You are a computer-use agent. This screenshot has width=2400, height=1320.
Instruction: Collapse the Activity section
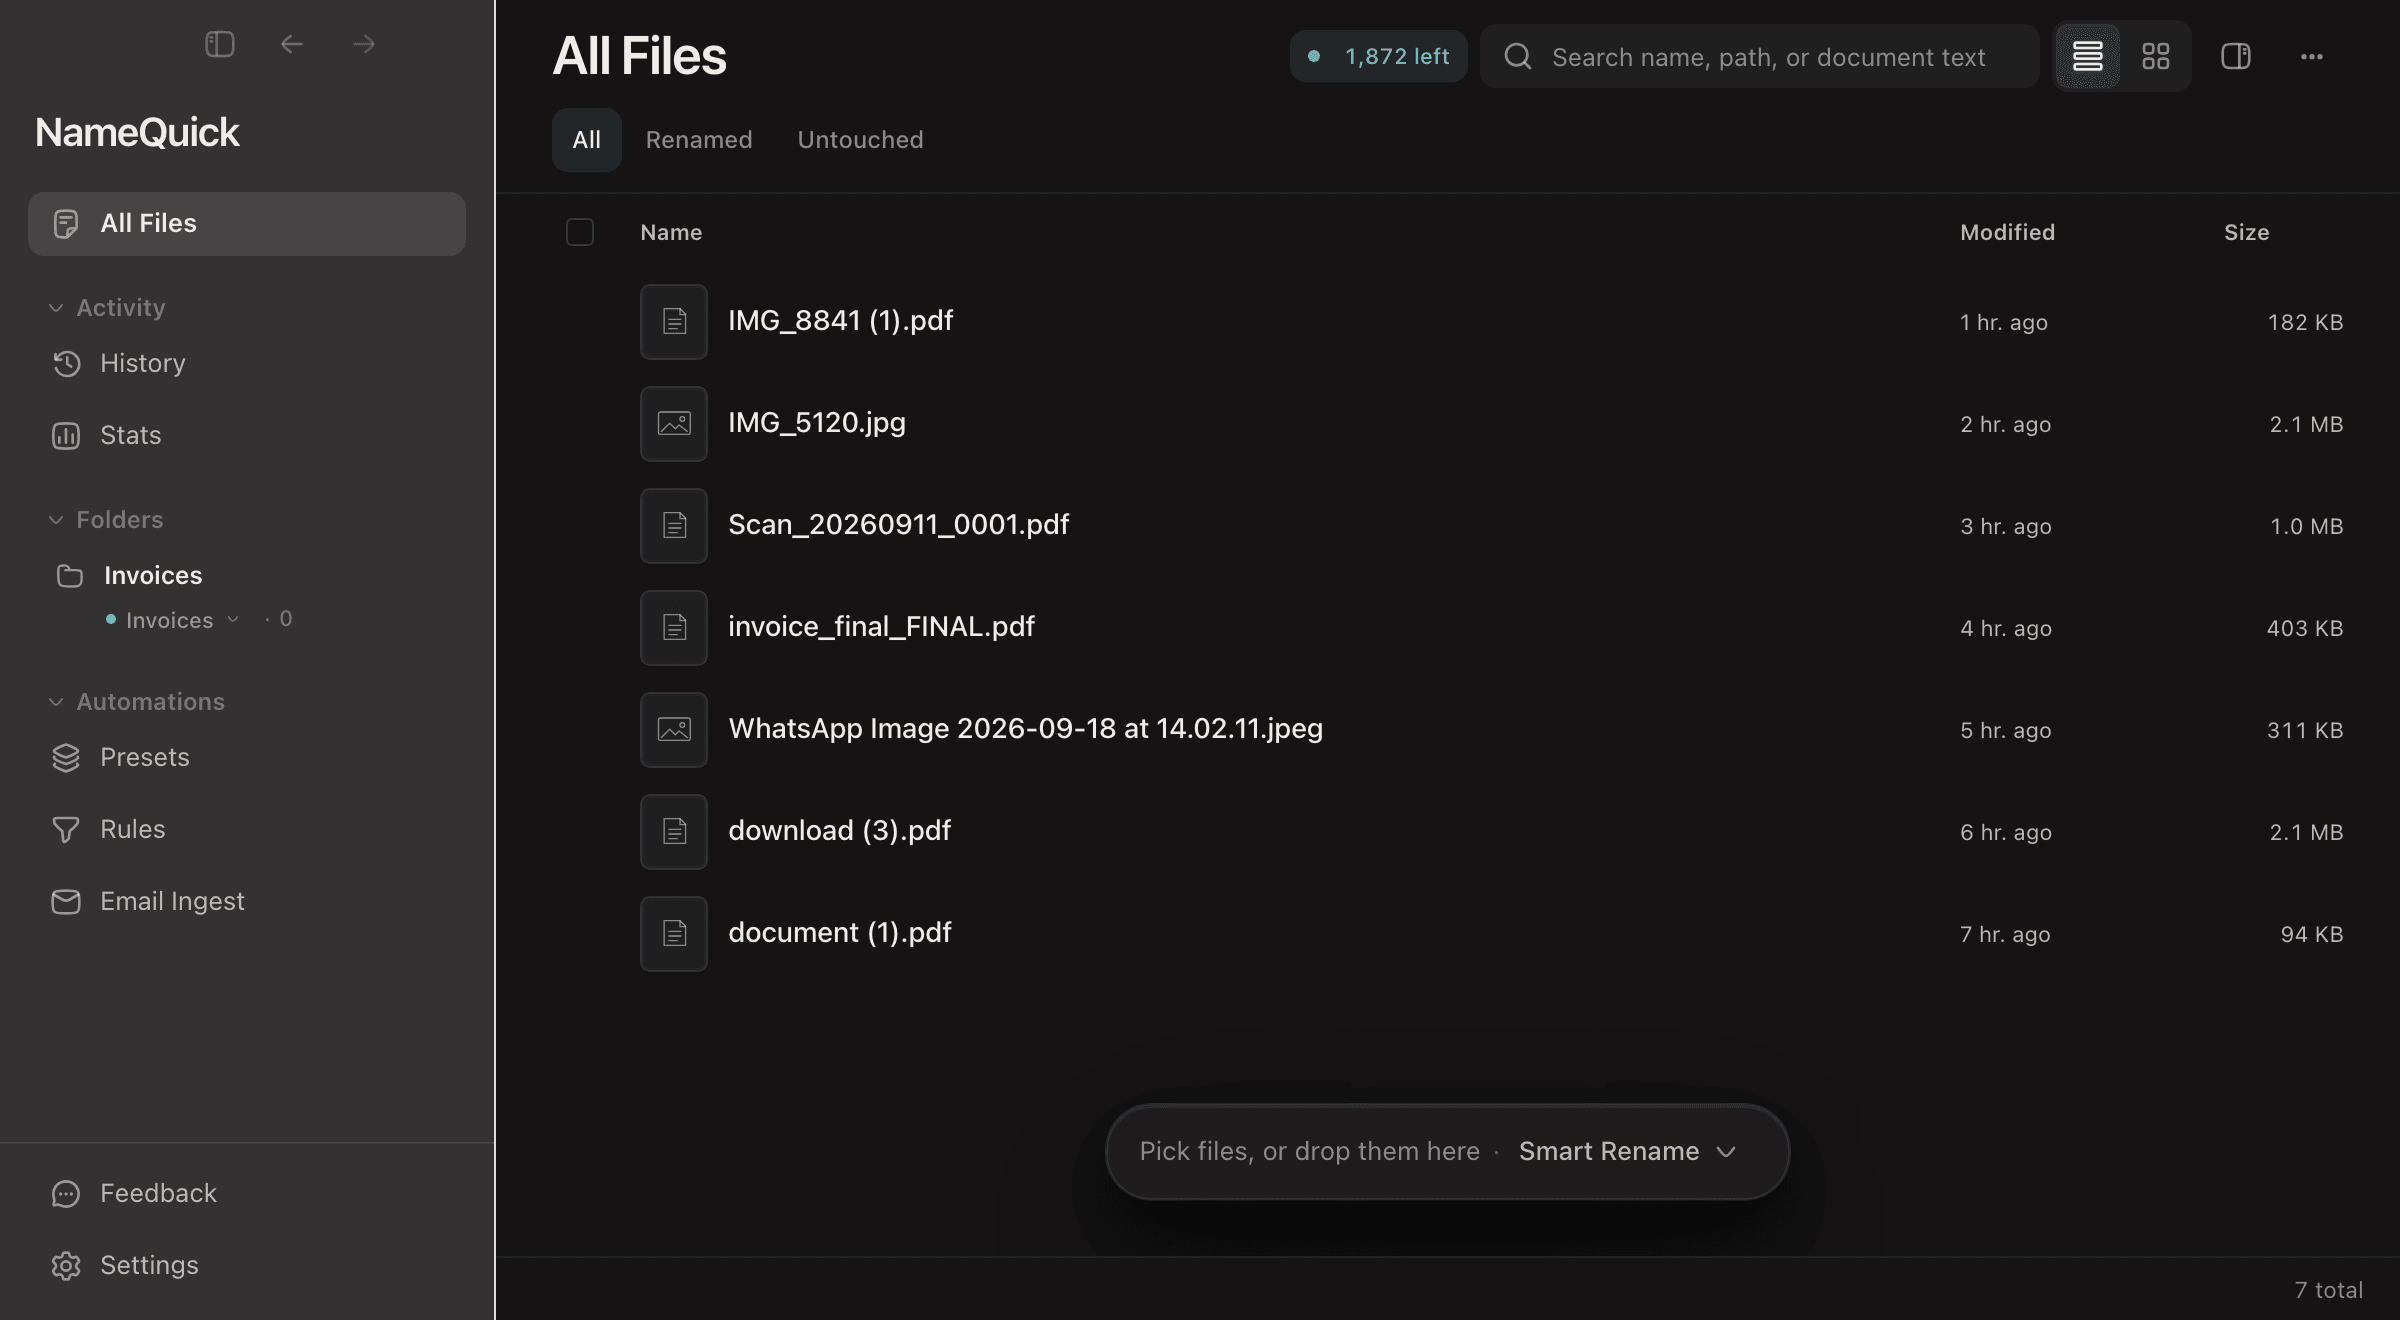[56, 308]
